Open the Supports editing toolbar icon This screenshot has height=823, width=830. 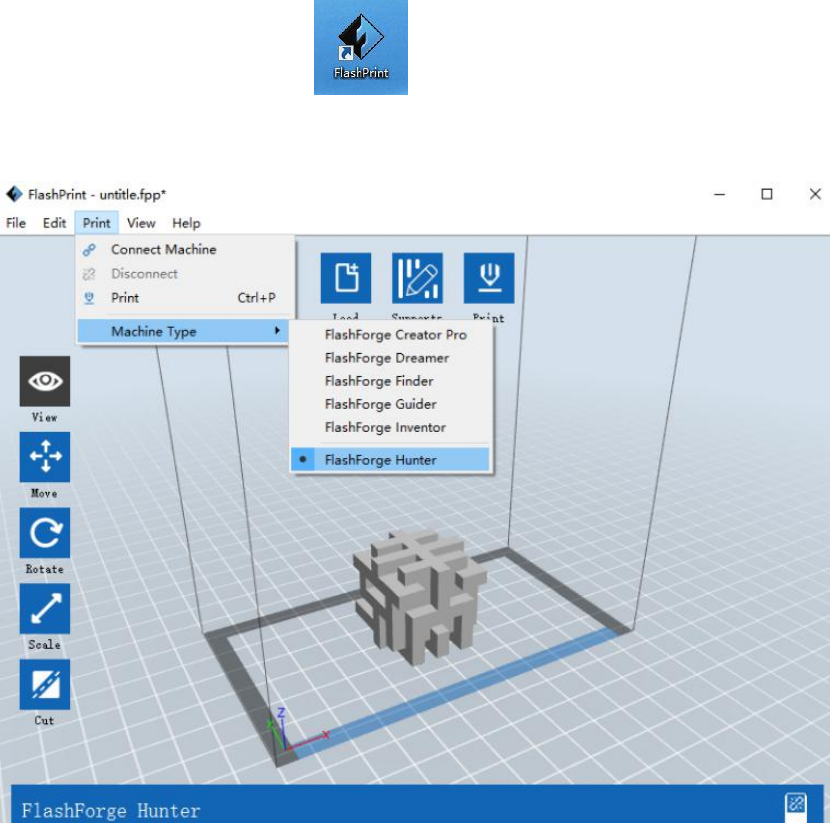[417, 278]
